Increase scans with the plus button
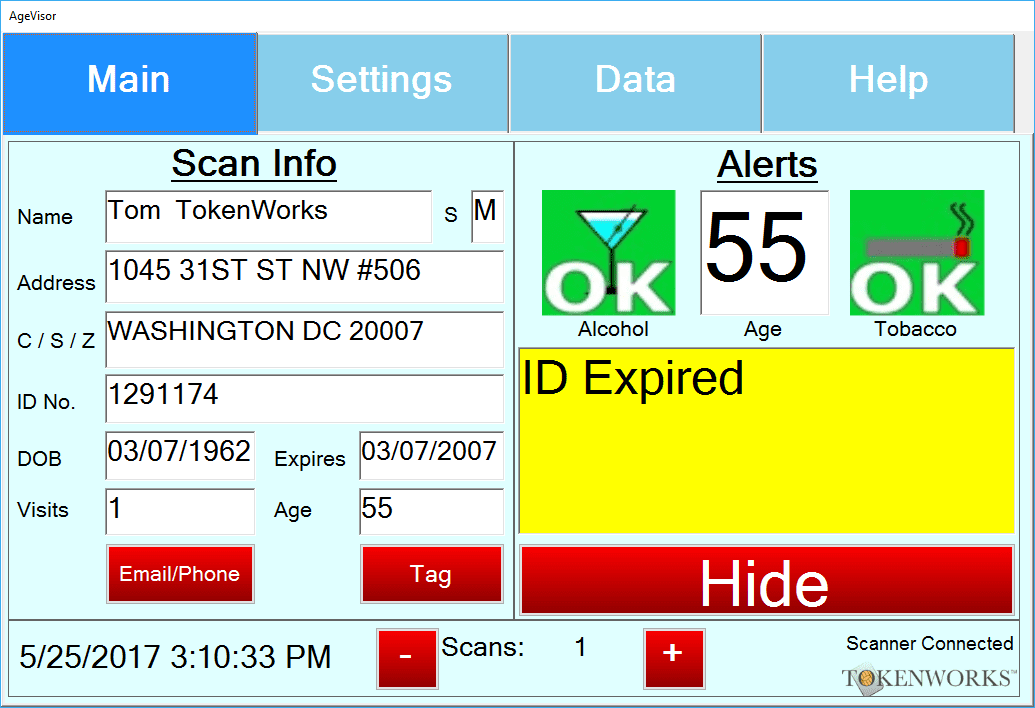Screen dimensions: 1035x708 674,659
